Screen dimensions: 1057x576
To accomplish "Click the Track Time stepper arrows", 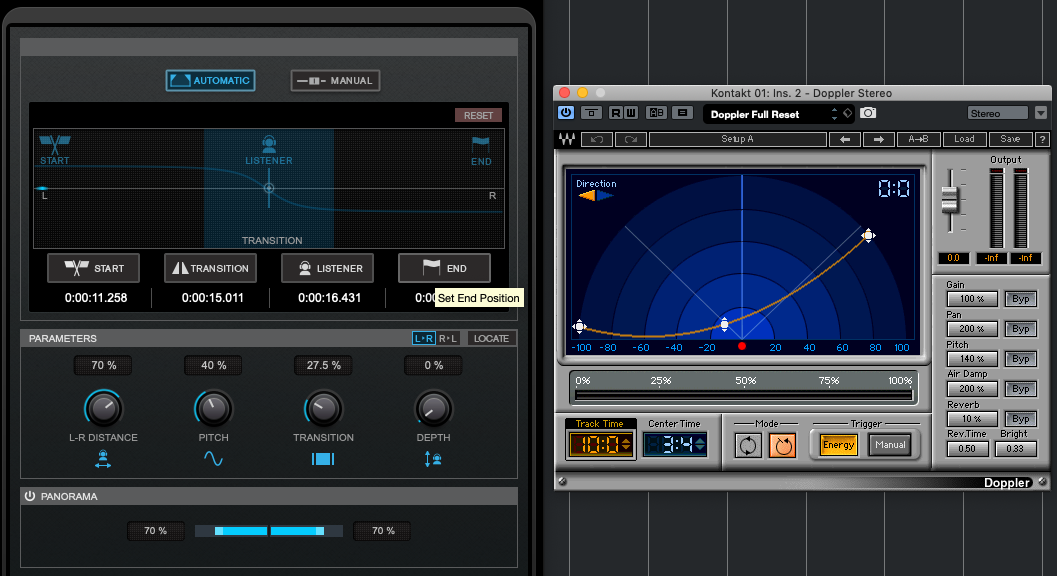I will 626,444.
